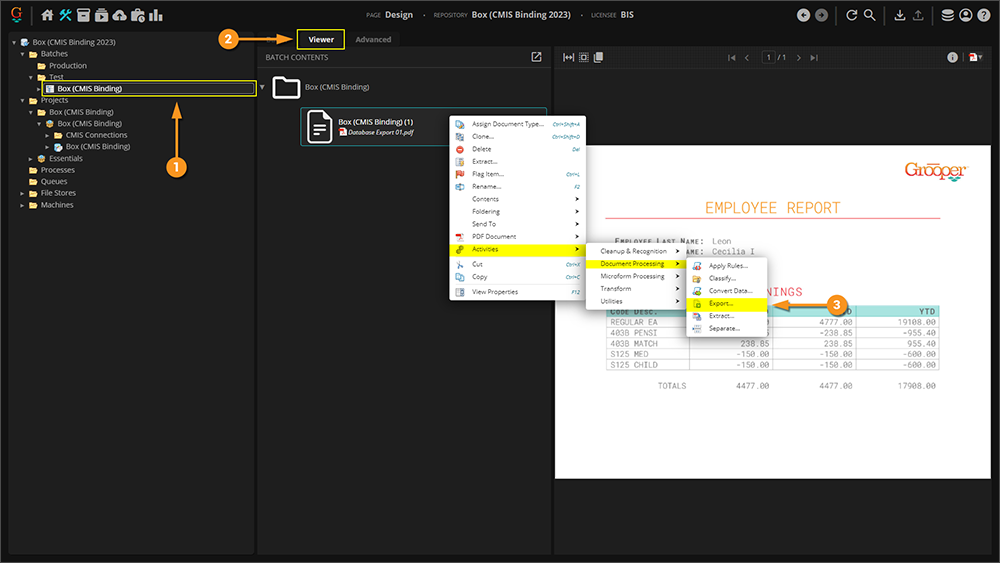The image size is (1000, 563).
Task: Click the fit-to-width icon in viewer
Action: pyautogui.click(x=569, y=58)
